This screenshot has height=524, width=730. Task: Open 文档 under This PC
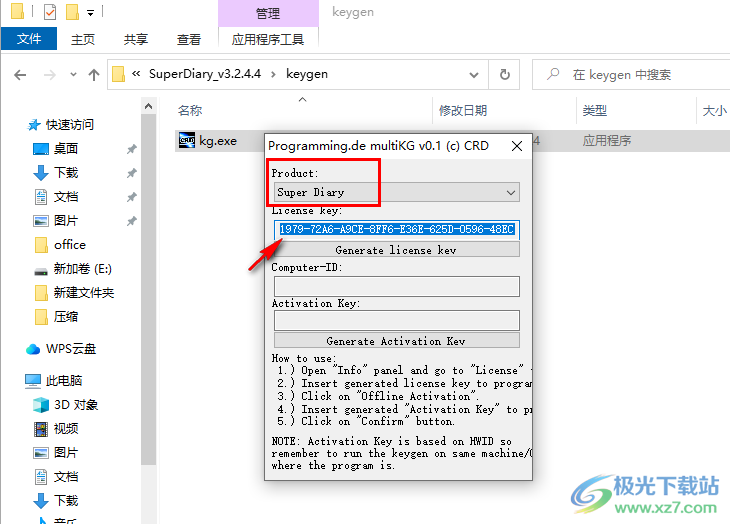point(66,477)
